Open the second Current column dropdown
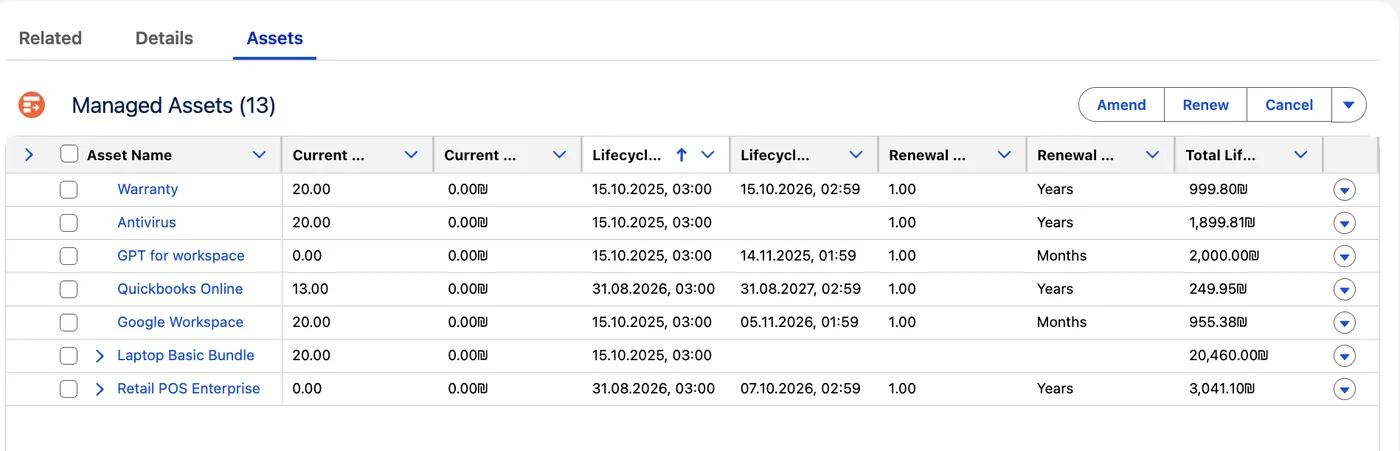This screenshot has width=1400, height=451. coord(560,155)
